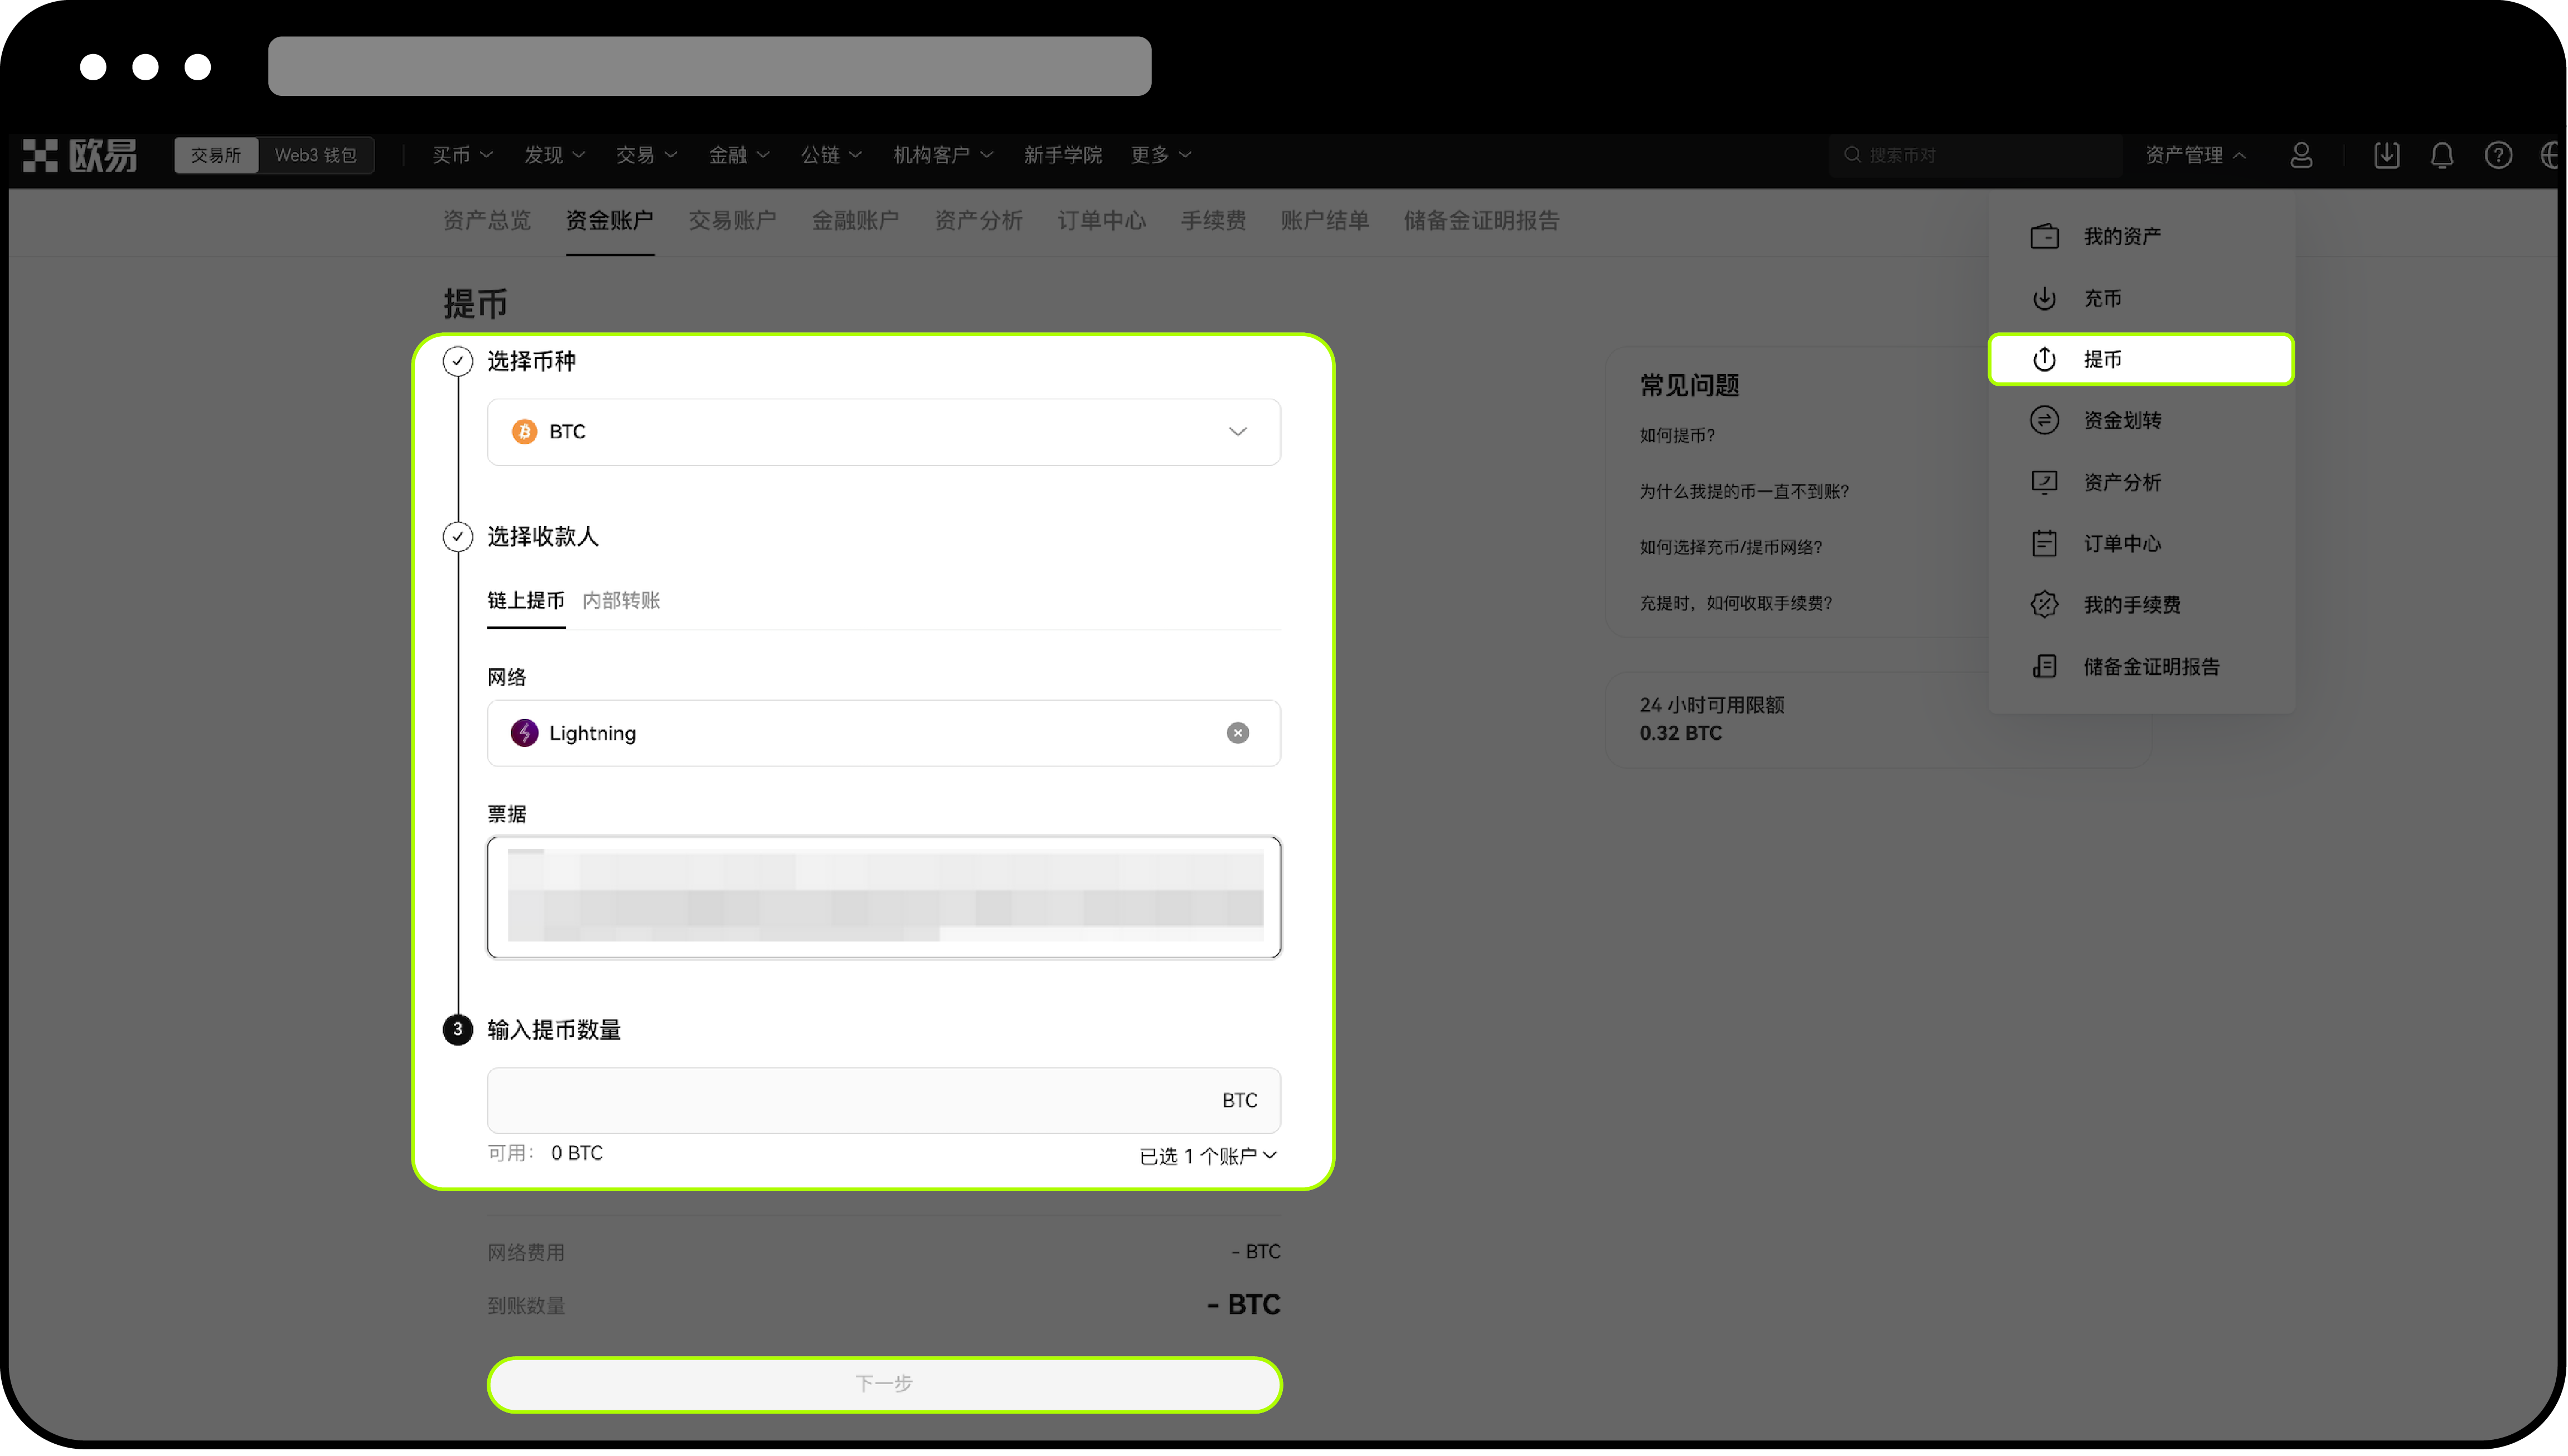Click the 提币 withdraw icon
Image resolution: width=2568 pixels, height=1456 pixels.
2044,359
